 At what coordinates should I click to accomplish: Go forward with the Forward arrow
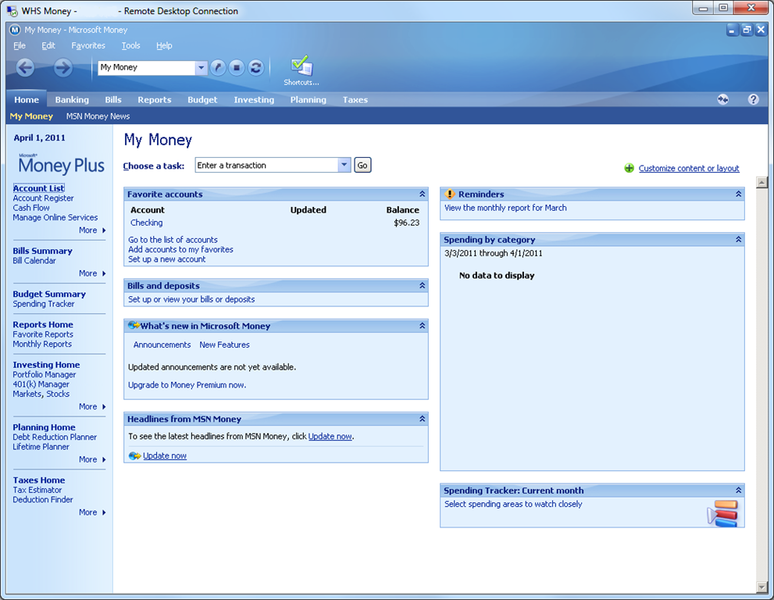[63, 67]
